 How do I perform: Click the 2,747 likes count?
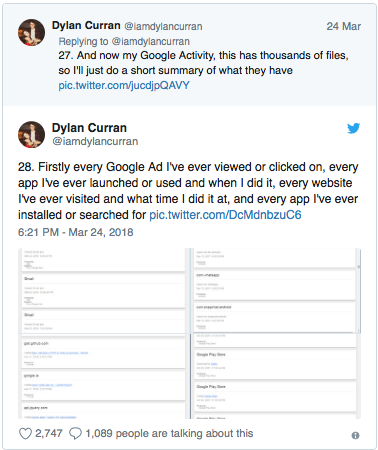[x=49, y=433]
